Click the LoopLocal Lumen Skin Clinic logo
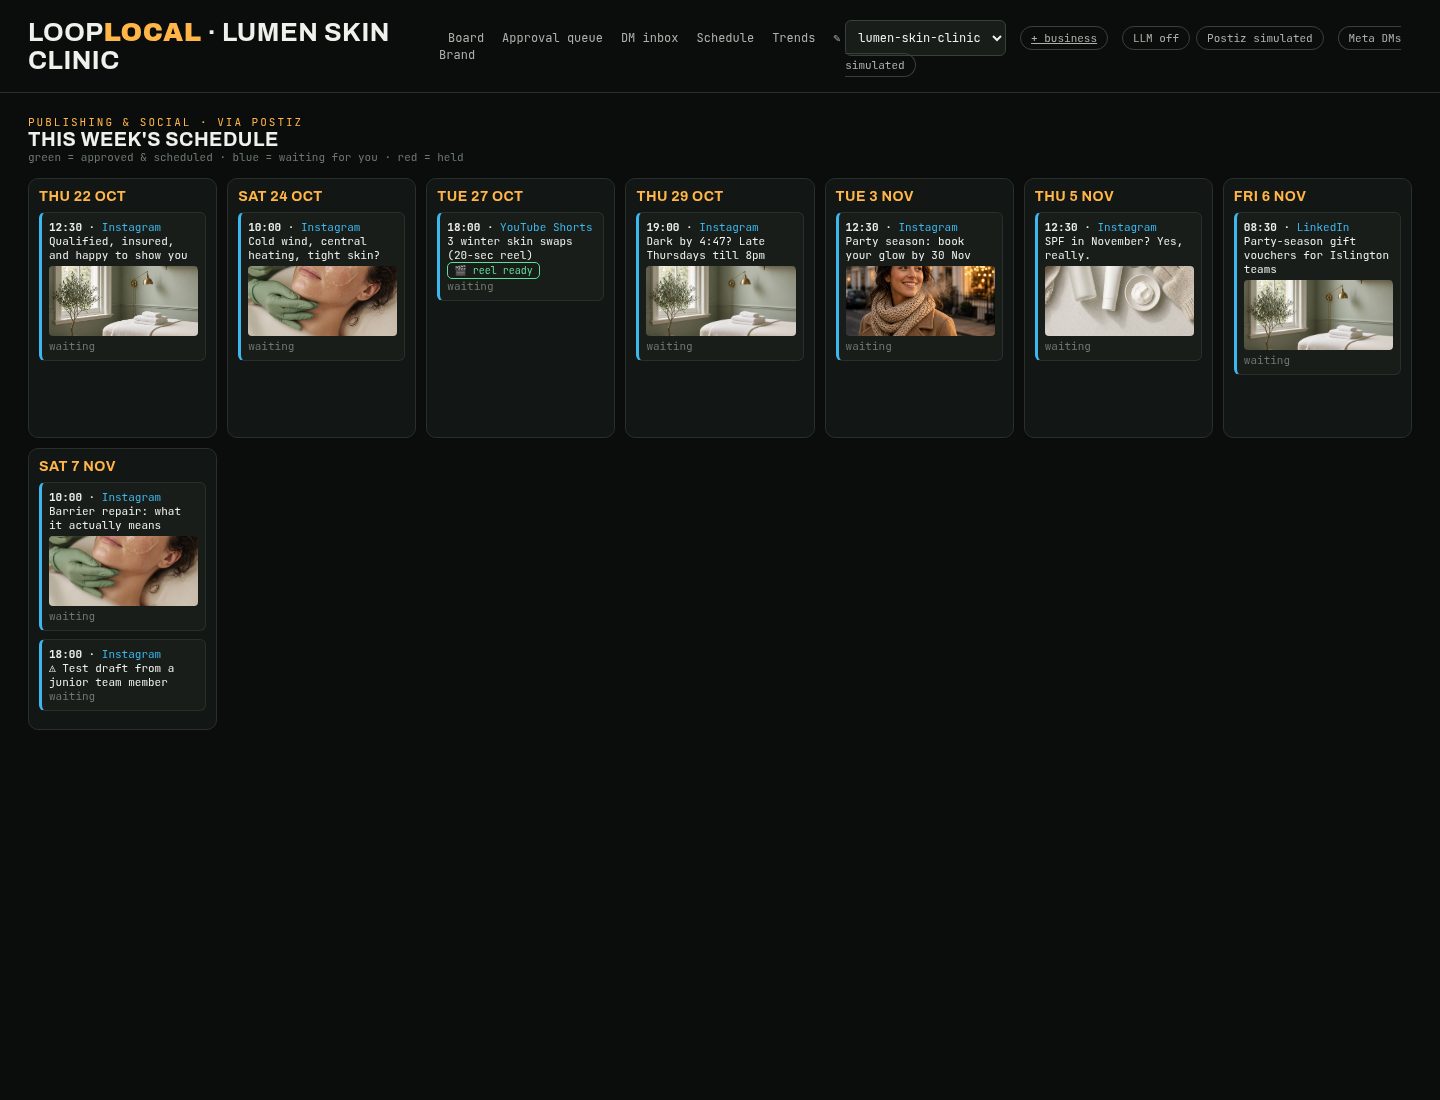 (209, 46)
